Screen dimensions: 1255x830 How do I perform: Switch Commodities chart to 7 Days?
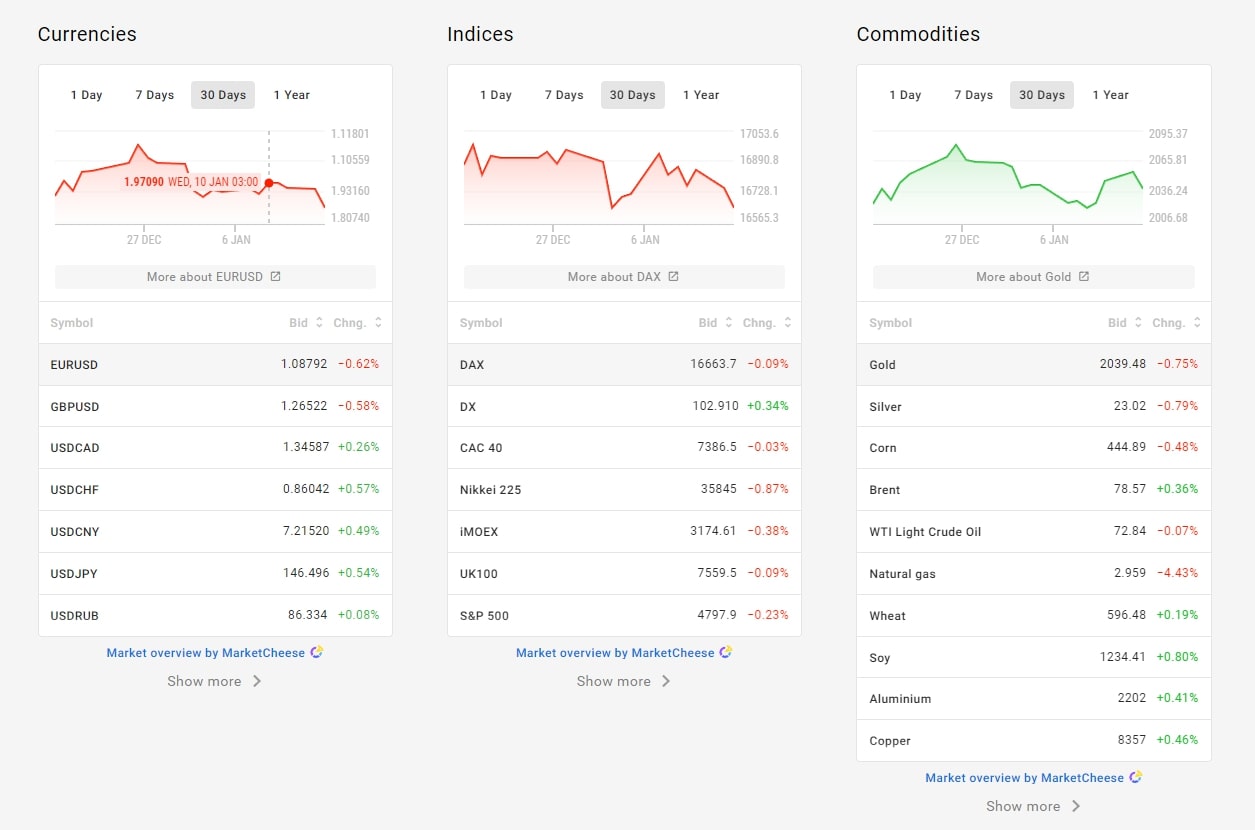pyautogui.click(x=973, y=95)
